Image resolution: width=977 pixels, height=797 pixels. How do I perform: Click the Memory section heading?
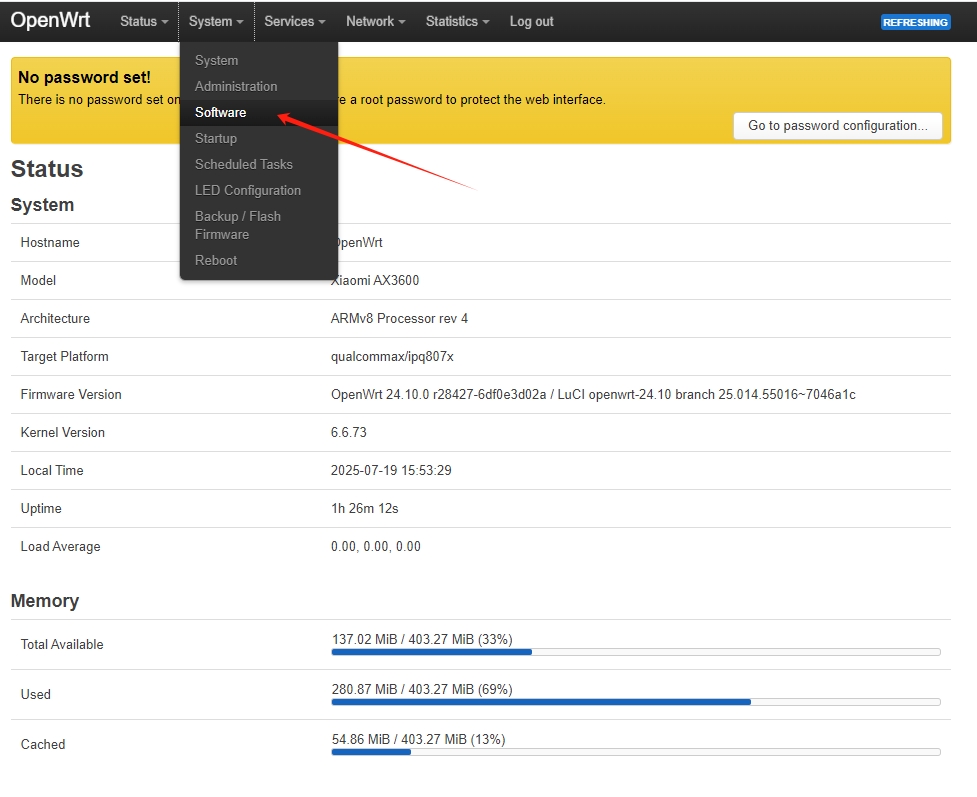pyautogui.click(x=45, y=601)
